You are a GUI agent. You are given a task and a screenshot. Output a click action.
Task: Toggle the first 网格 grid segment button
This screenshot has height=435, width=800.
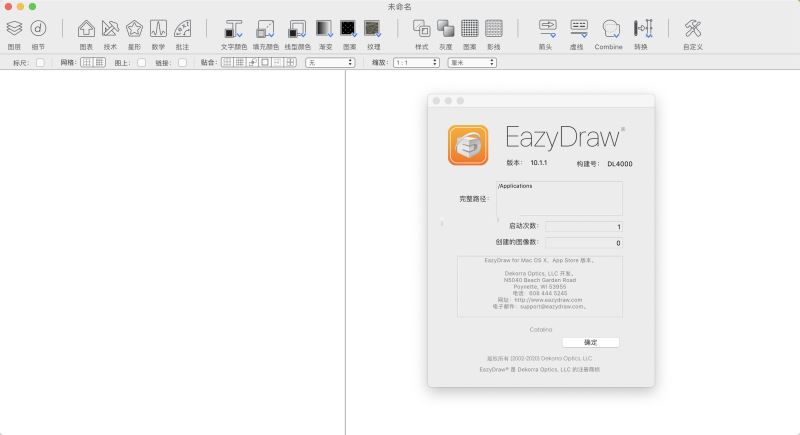(87, 63)
